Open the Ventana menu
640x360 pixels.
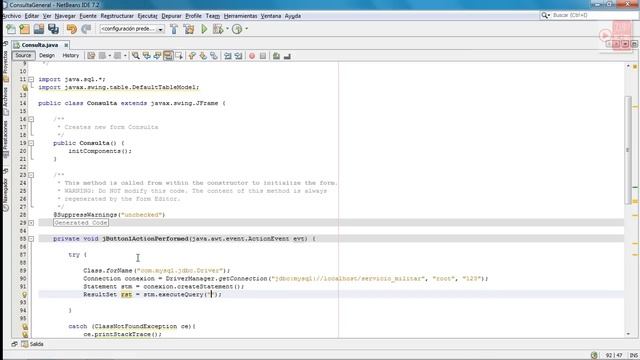coord(271,16)
